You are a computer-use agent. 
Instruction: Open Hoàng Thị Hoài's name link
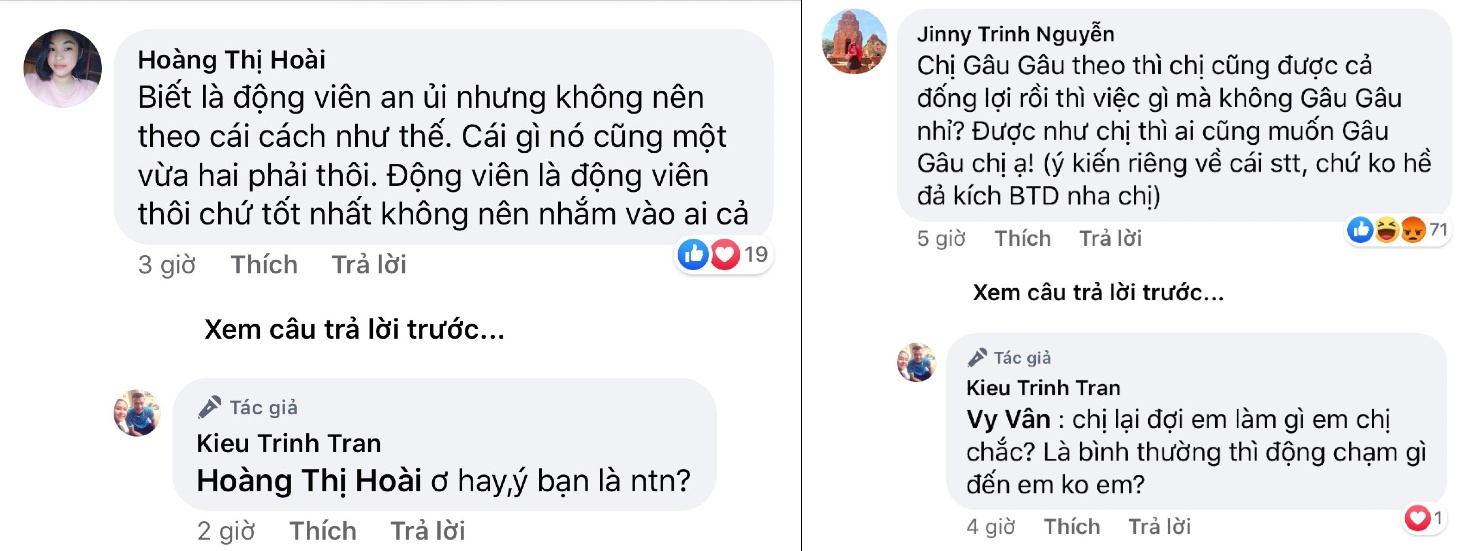coord(231,60)
